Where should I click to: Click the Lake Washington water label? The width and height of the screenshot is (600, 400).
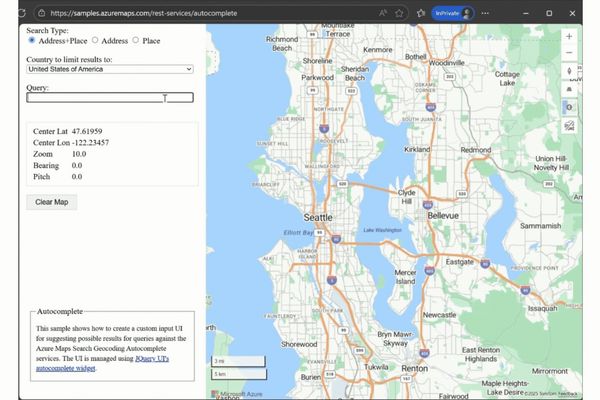pos(382,230)
